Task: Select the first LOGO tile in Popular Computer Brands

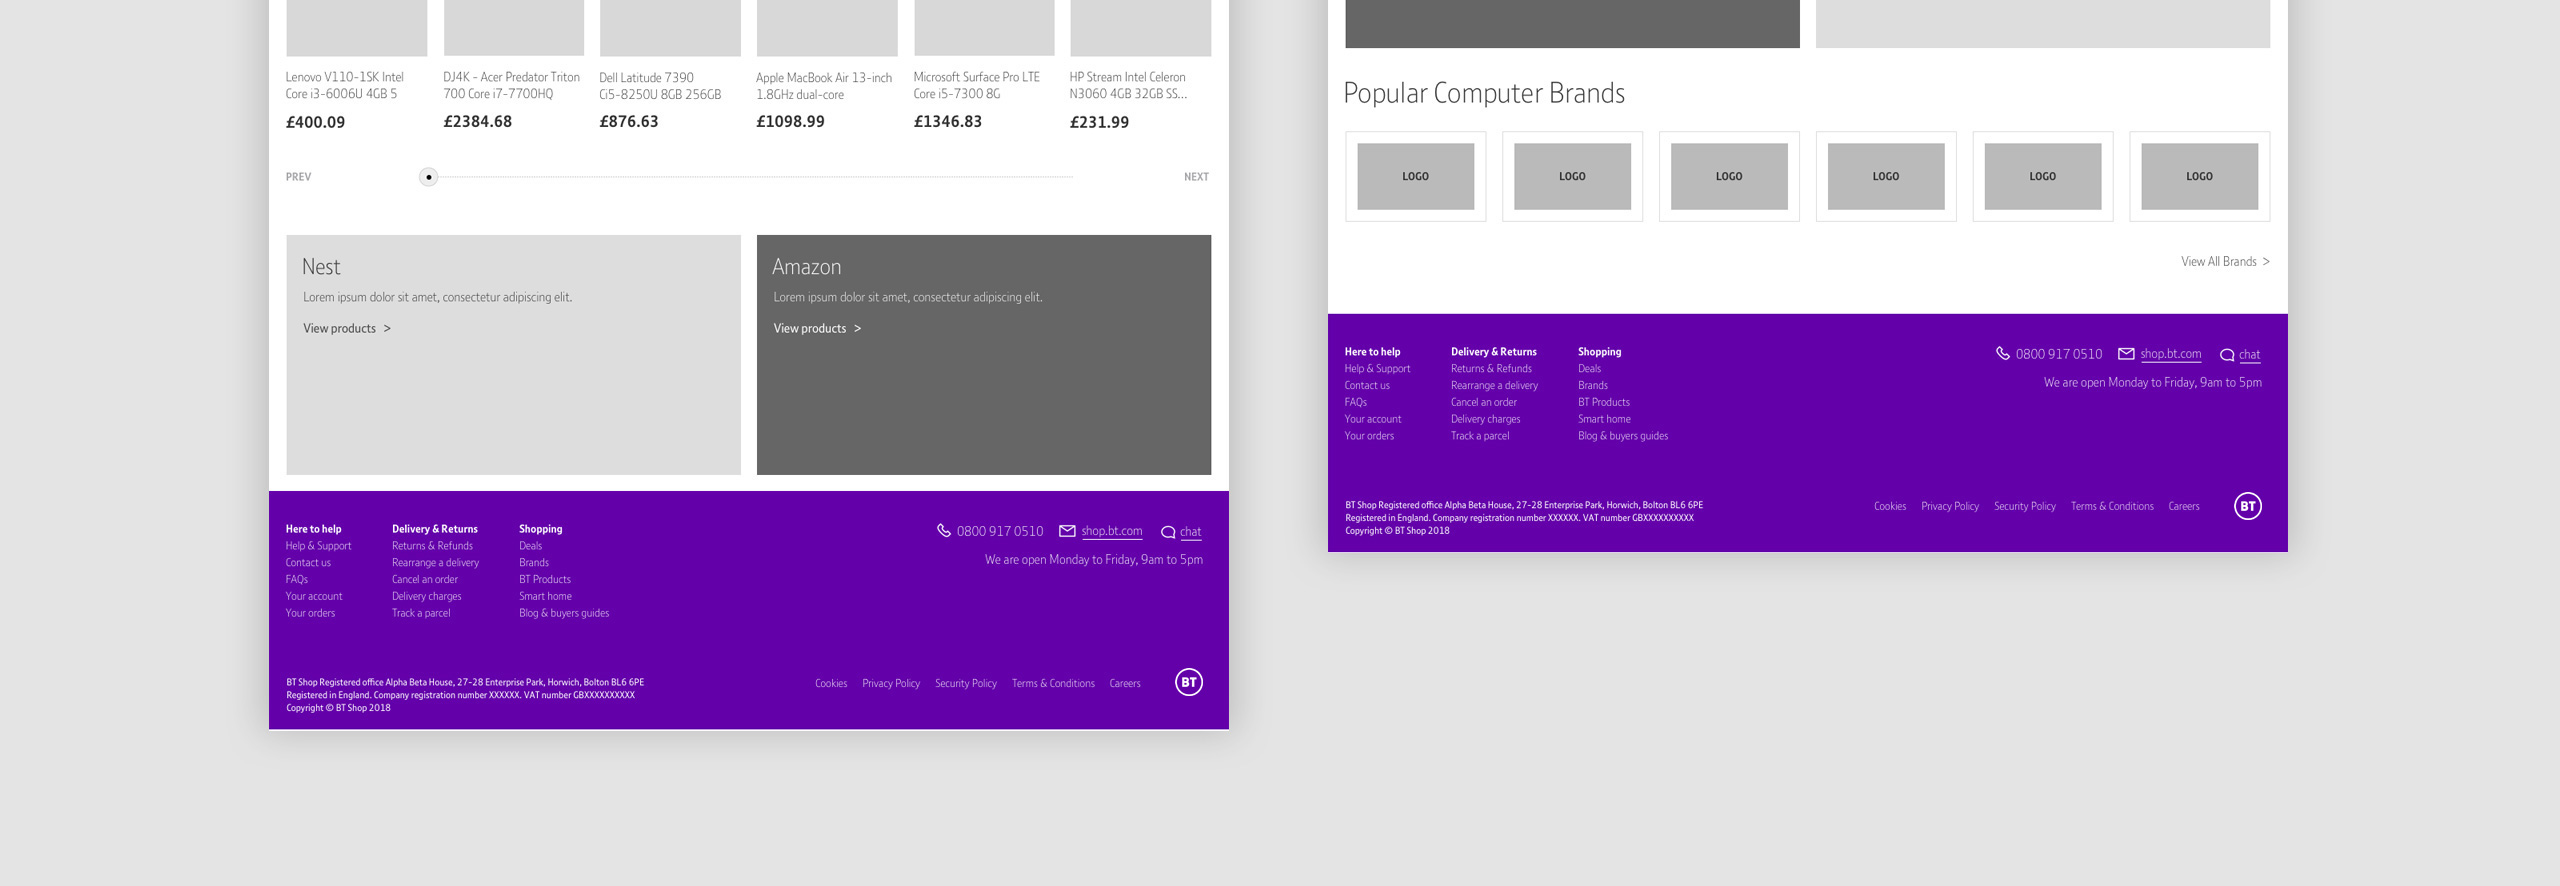Action: (x=1415, y=176)
